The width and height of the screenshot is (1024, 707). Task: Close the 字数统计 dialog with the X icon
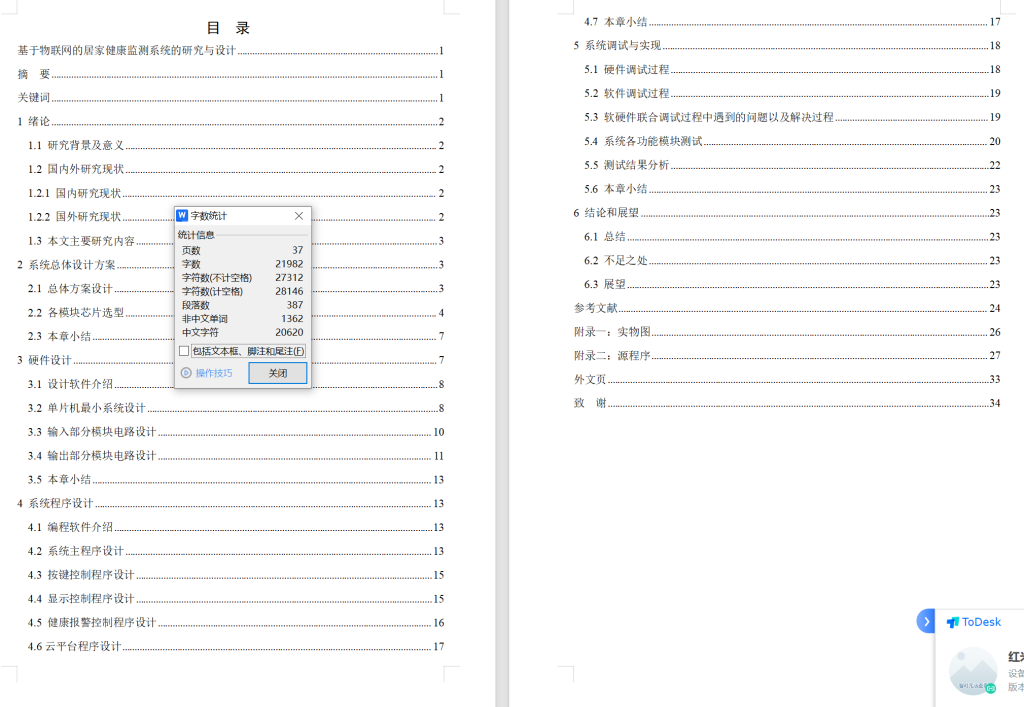[x=298, y=215]
